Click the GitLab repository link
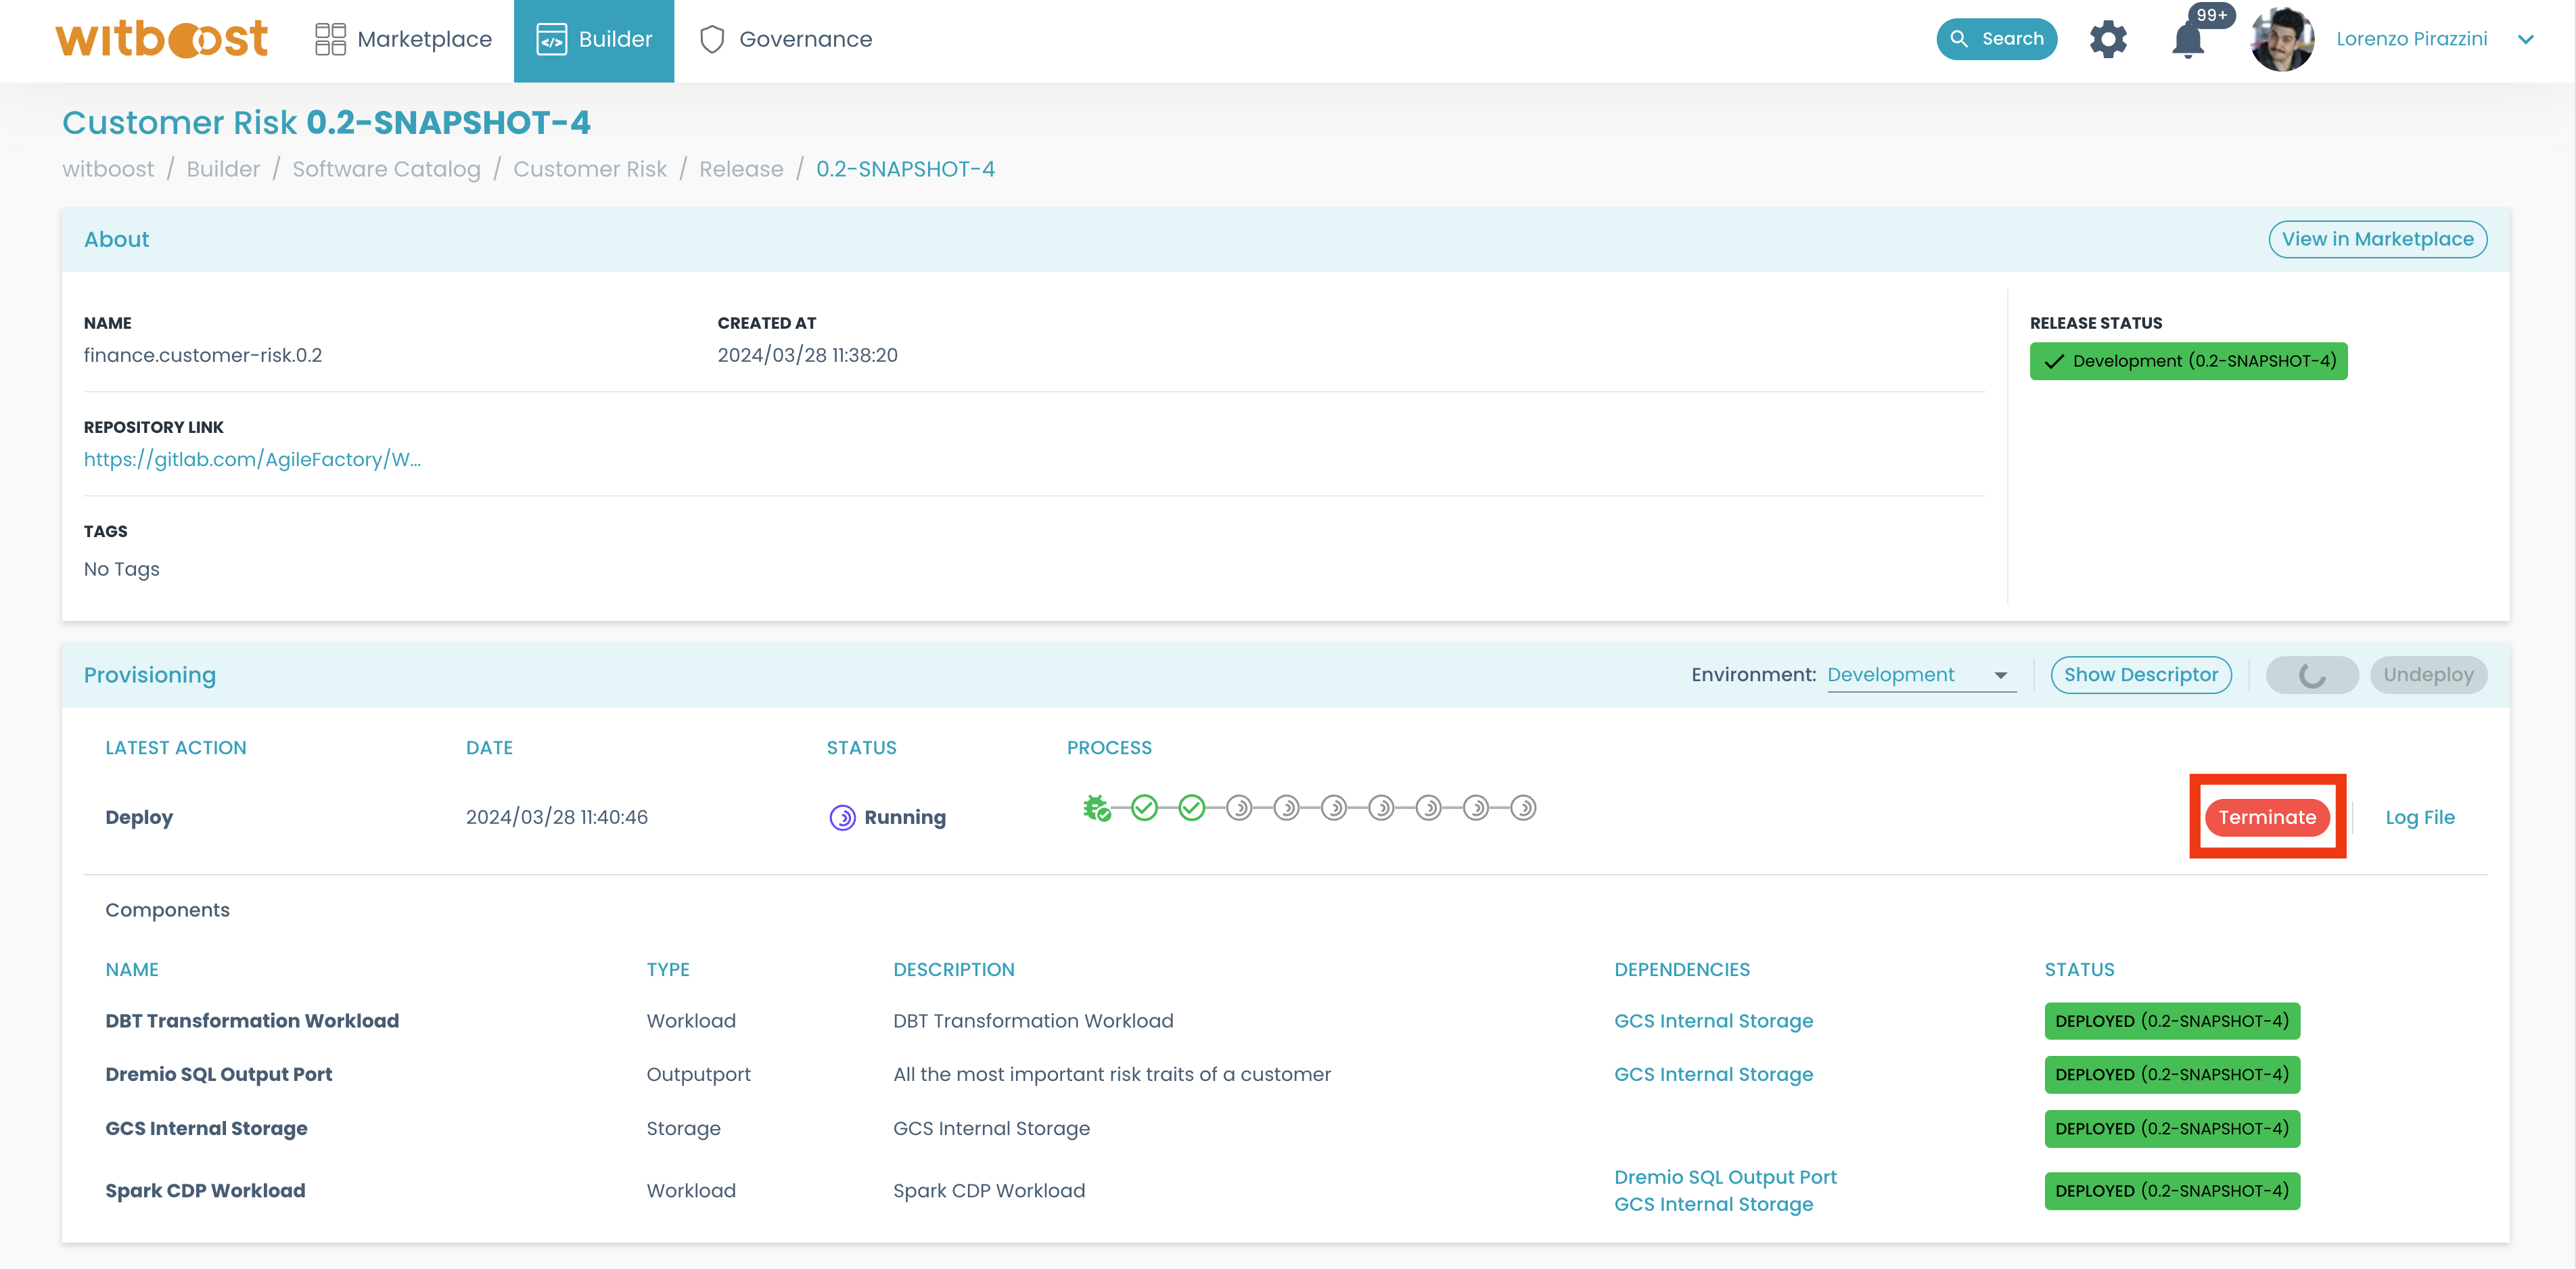The height and width of the screenshot is (1269, 2576). pyautogui.click(x=253, y=459)
